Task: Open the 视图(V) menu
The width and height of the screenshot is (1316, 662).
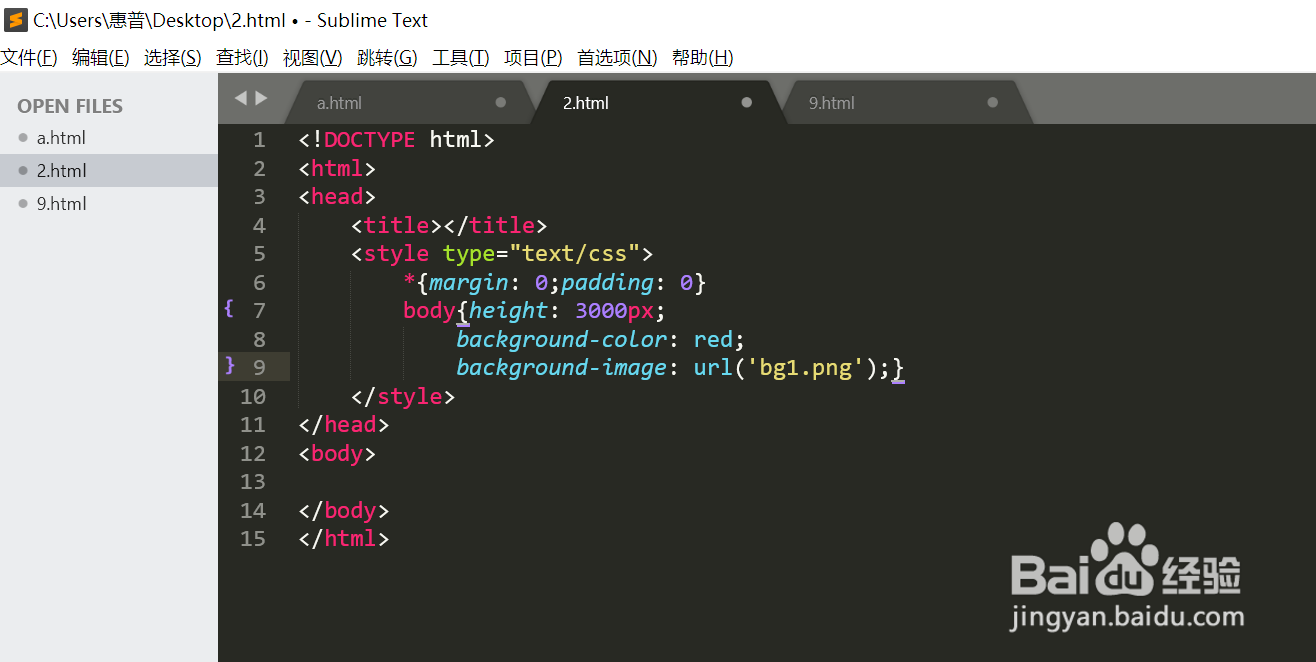Action: click(312, 58)
